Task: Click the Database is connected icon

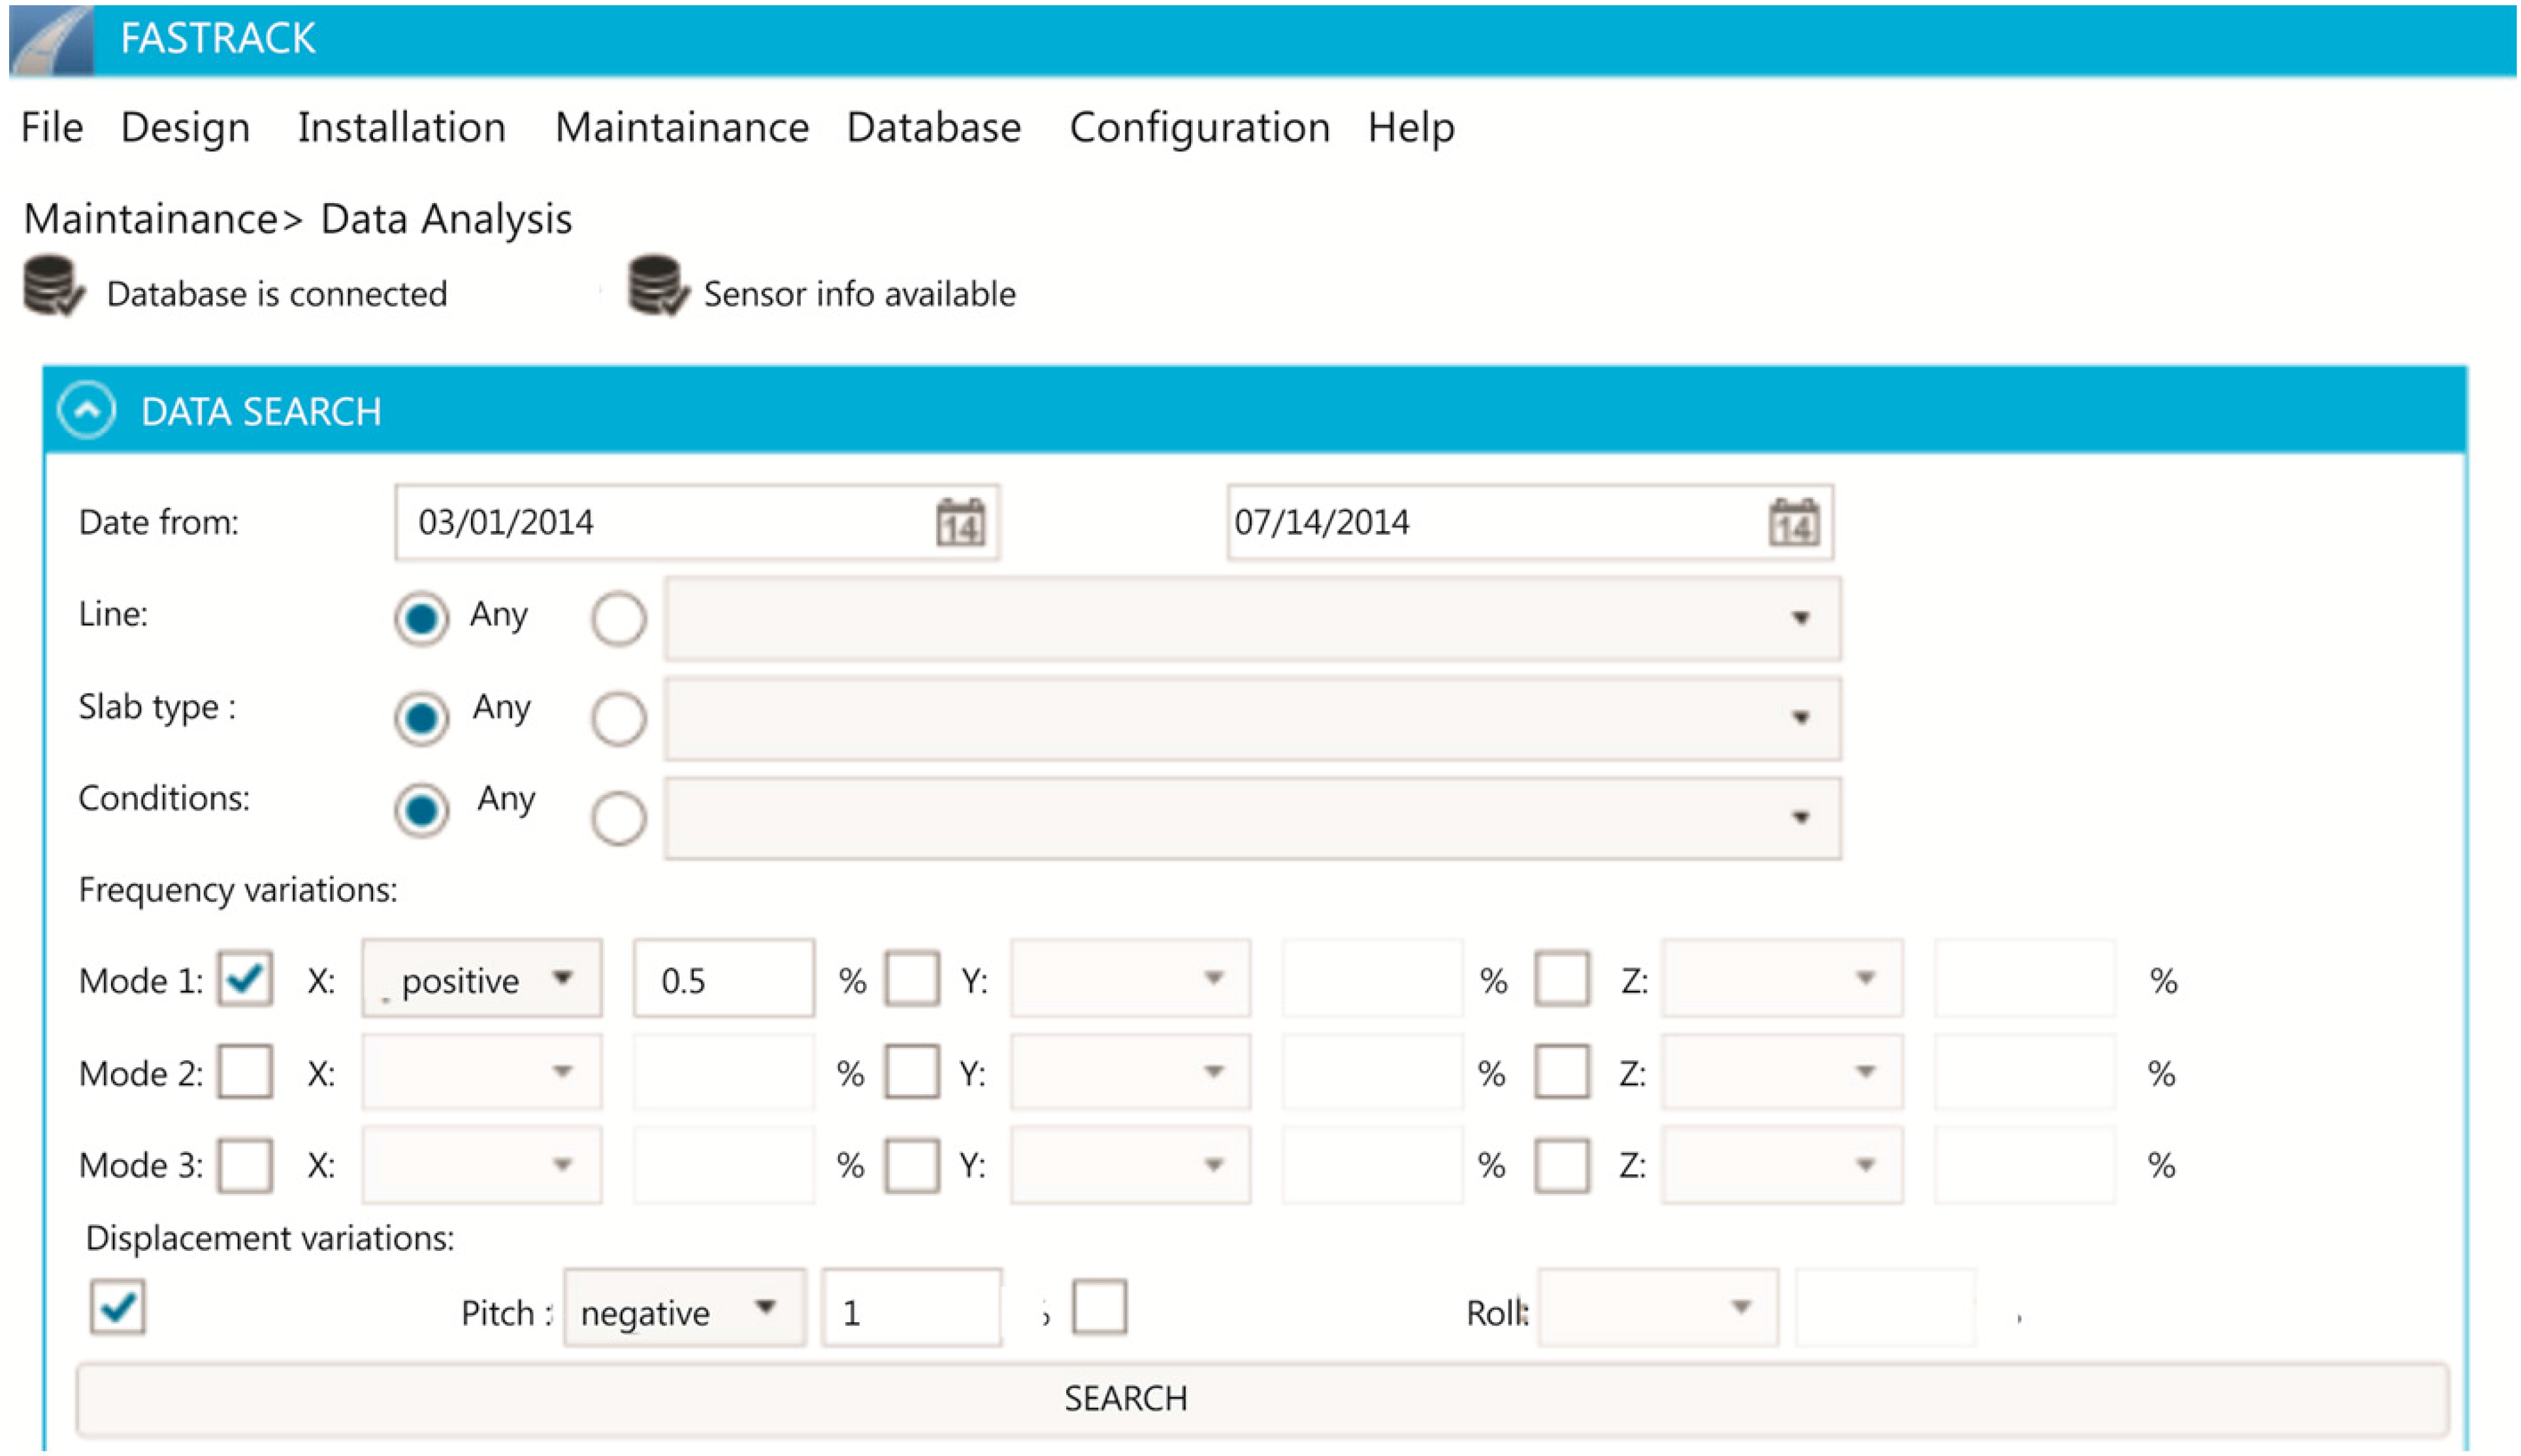Action: point(52,286)
